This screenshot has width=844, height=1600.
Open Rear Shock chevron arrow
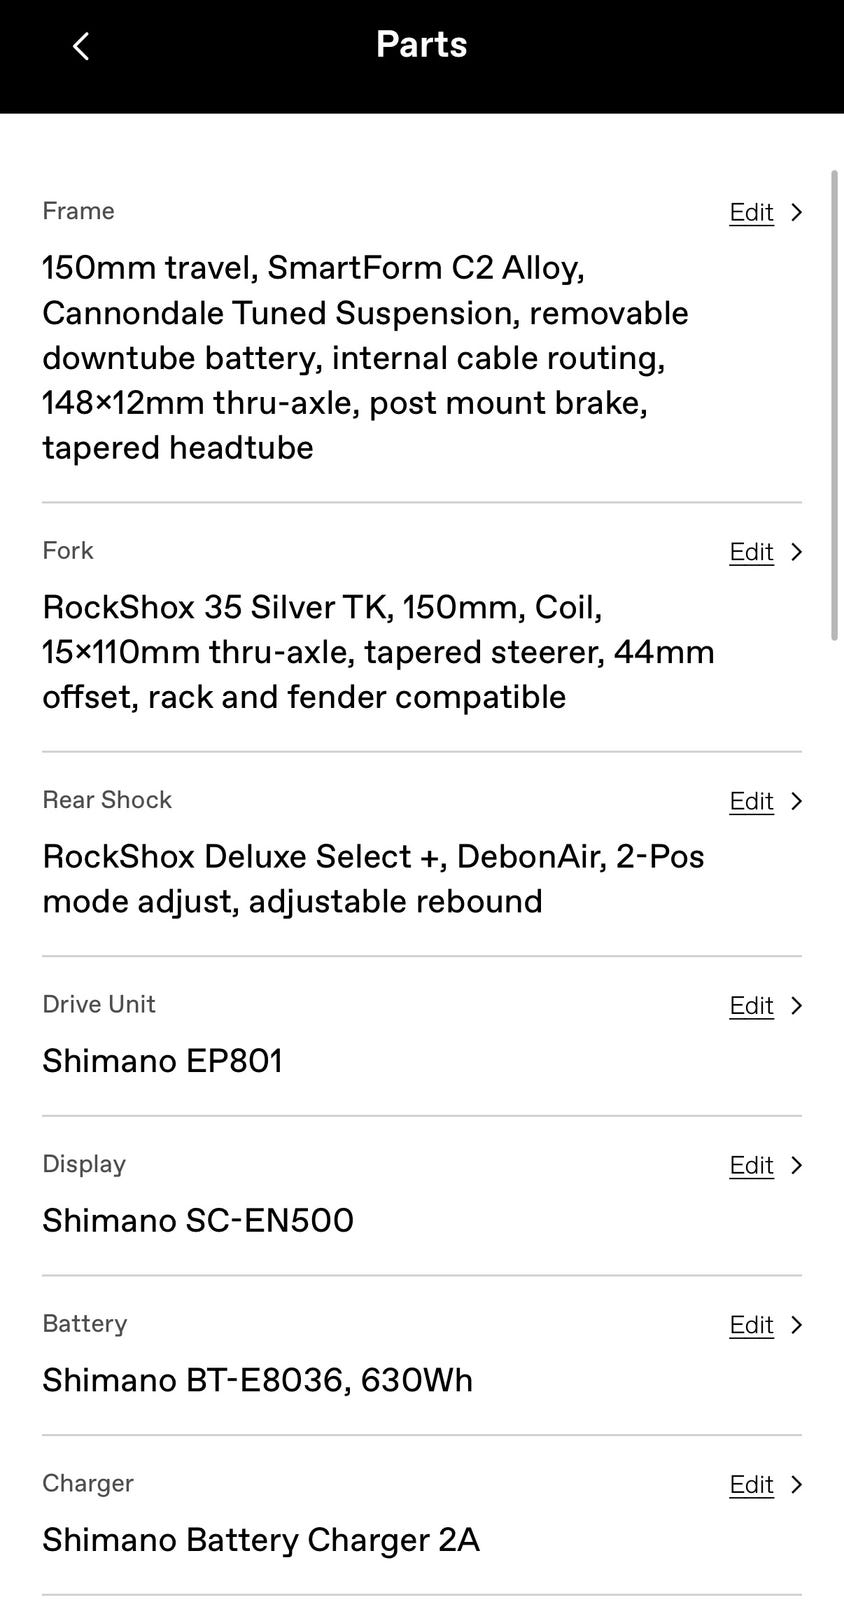pyautogui.click(x=797, y=801)
